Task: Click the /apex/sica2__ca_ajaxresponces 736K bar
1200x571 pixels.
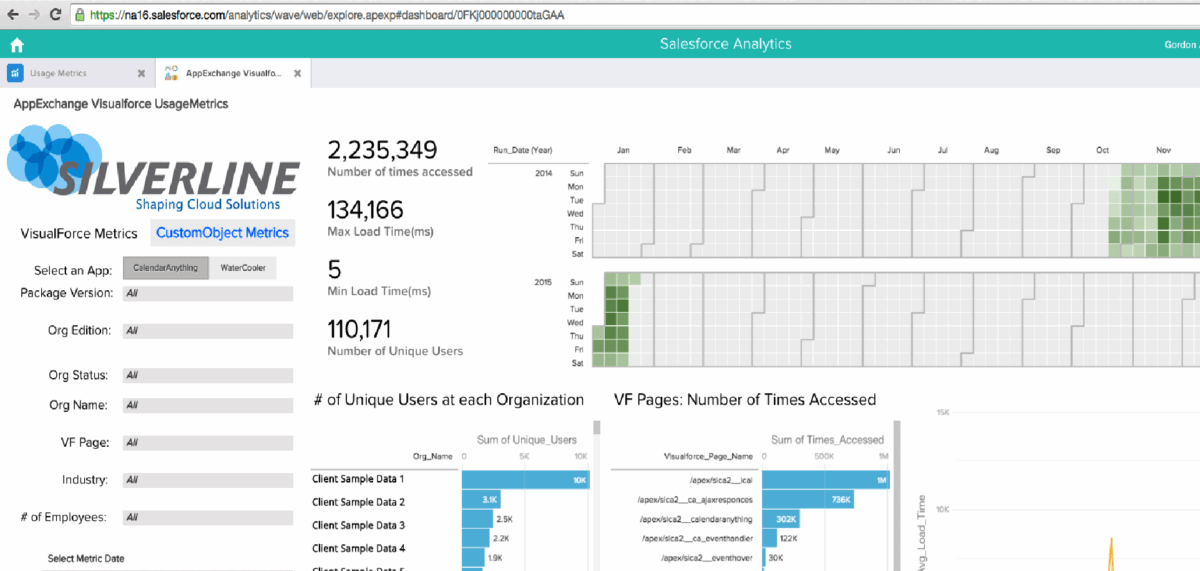Action: tap(808, 499)
